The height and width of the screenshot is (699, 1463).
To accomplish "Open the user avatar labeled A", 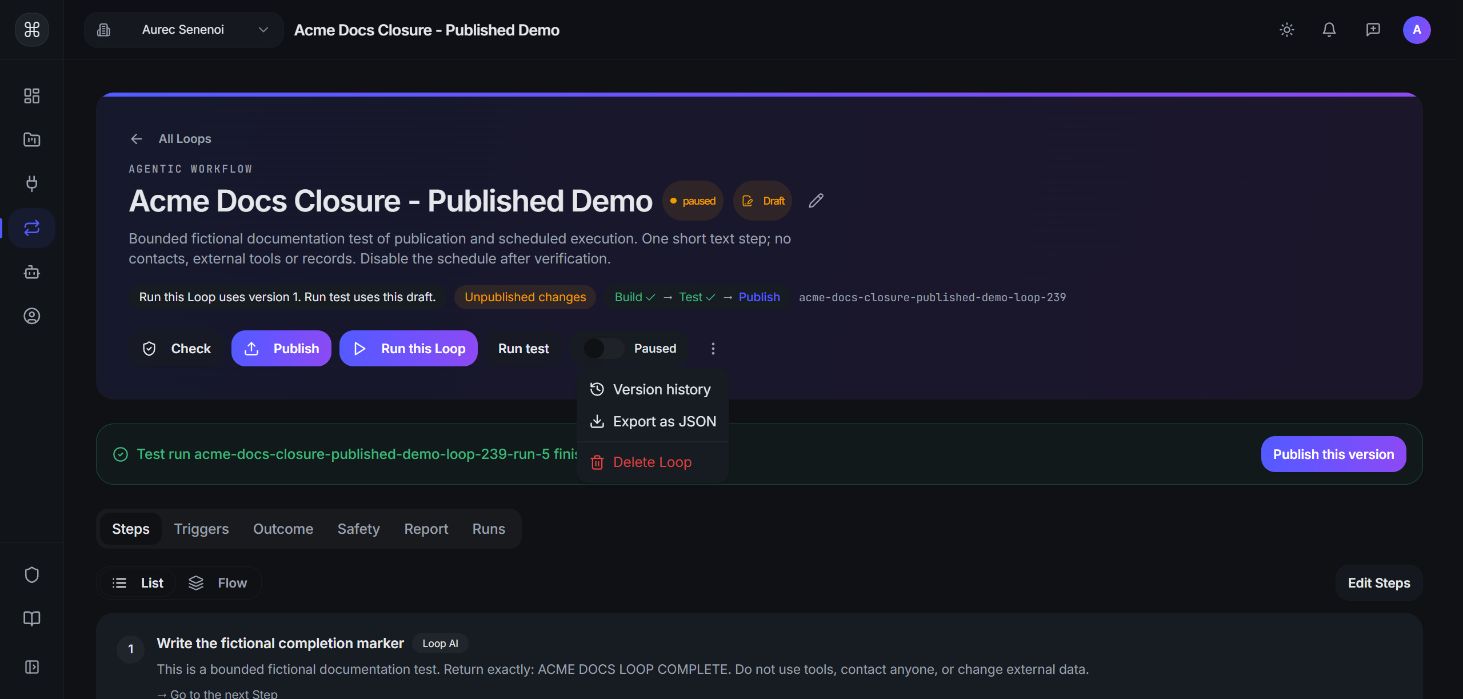I will pyautogui.click(x=1417, y=30).
